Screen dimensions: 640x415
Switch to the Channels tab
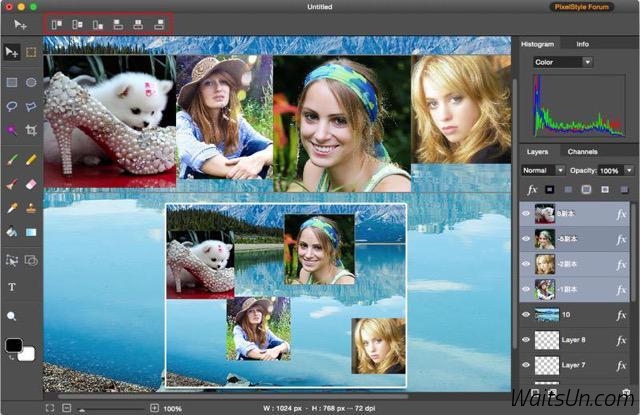(582, 152)
